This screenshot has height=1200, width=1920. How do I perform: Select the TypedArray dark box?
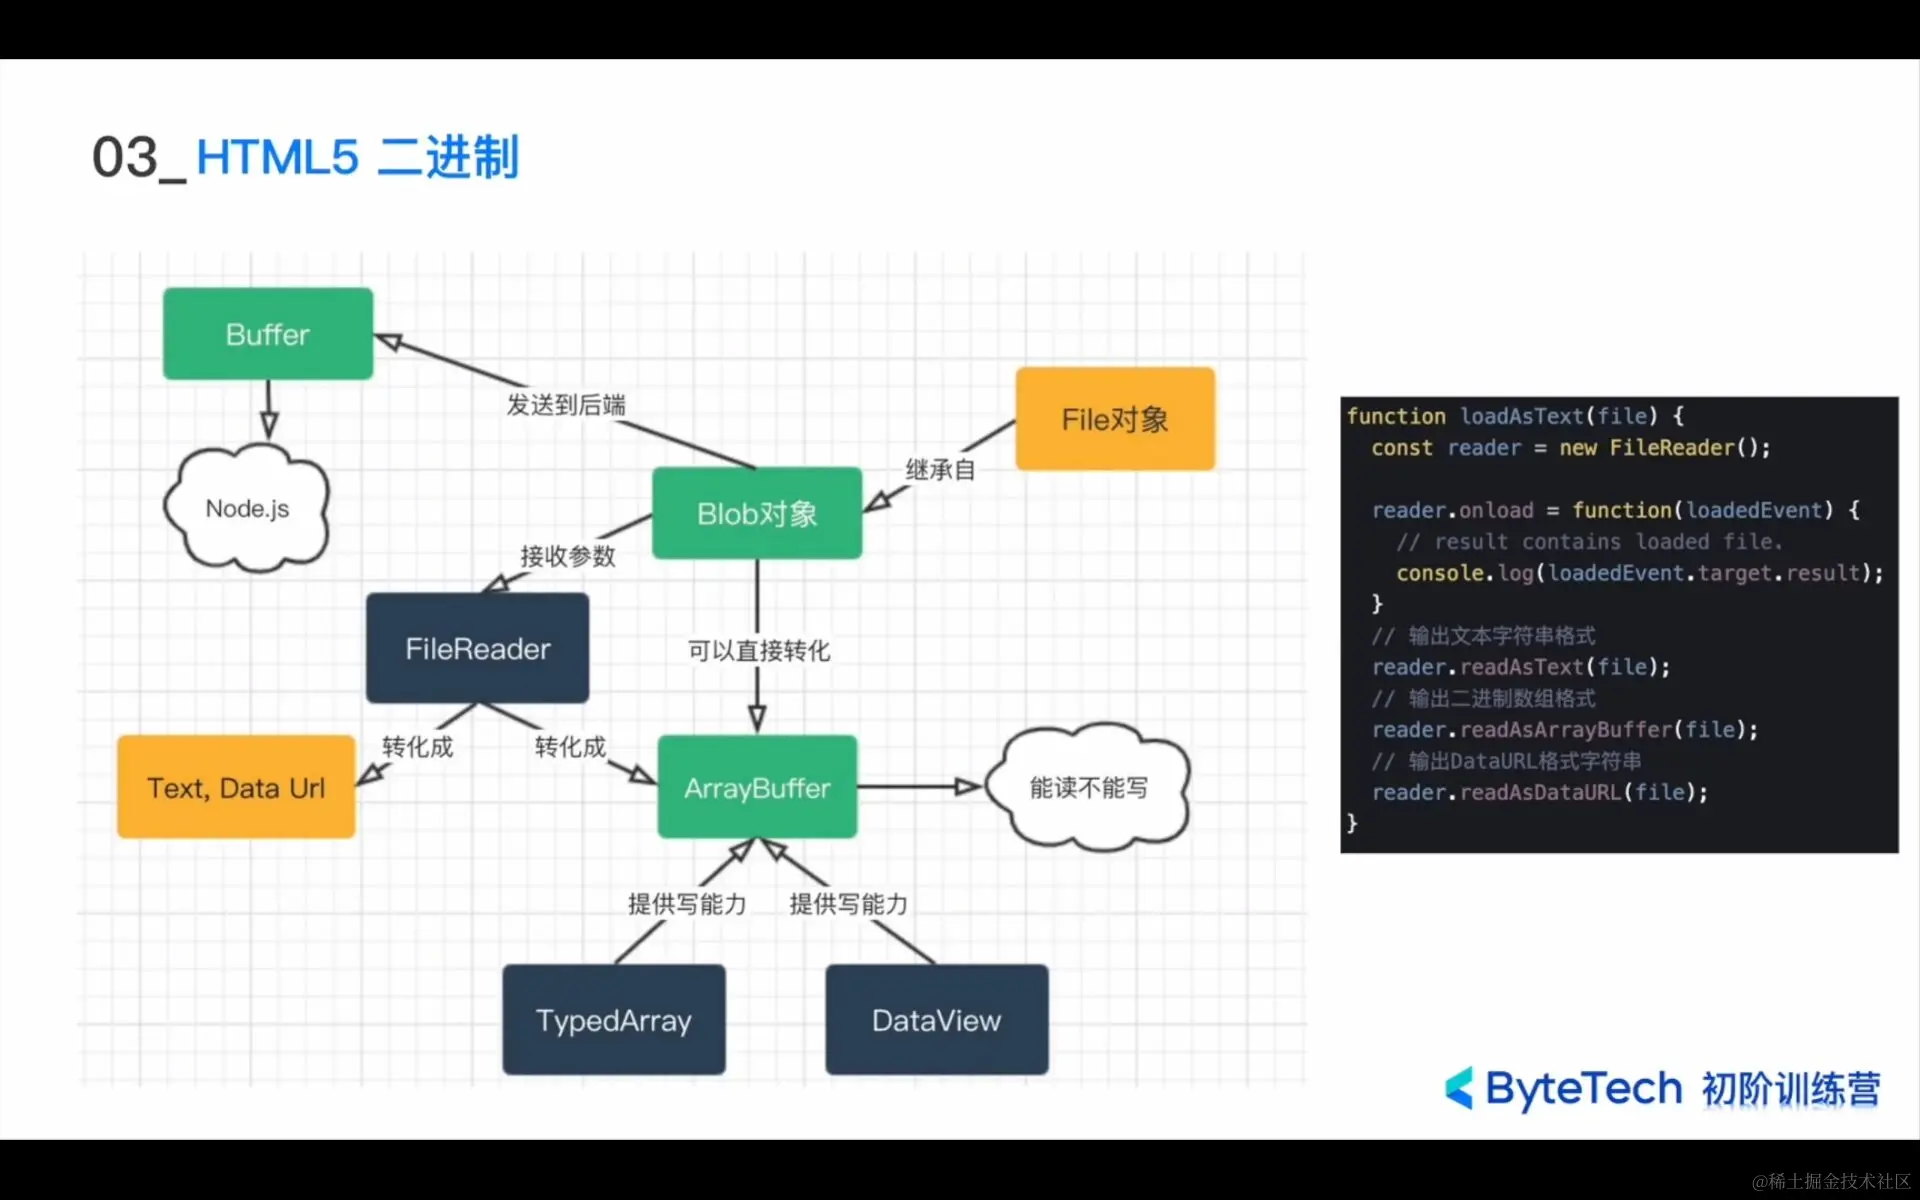tap(613, 1020)
